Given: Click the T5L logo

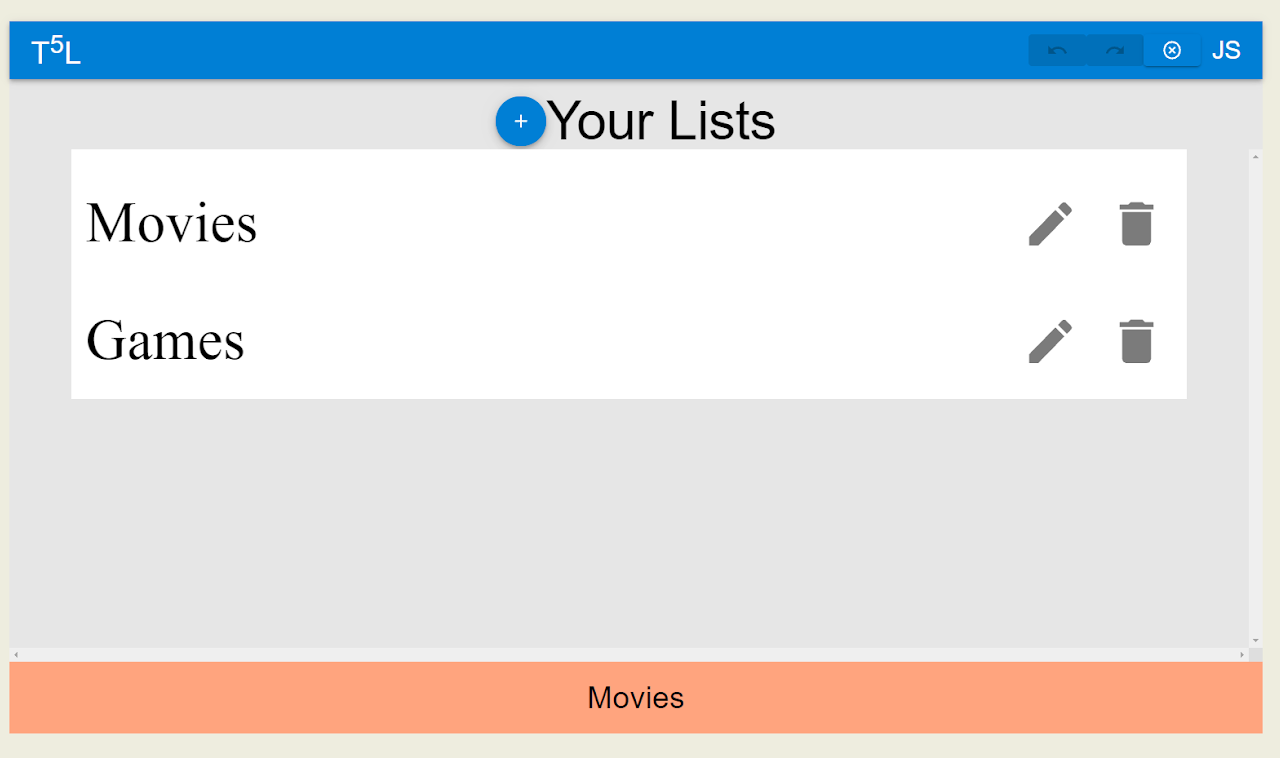Looking at the screenshot, I should click(56, 51).
